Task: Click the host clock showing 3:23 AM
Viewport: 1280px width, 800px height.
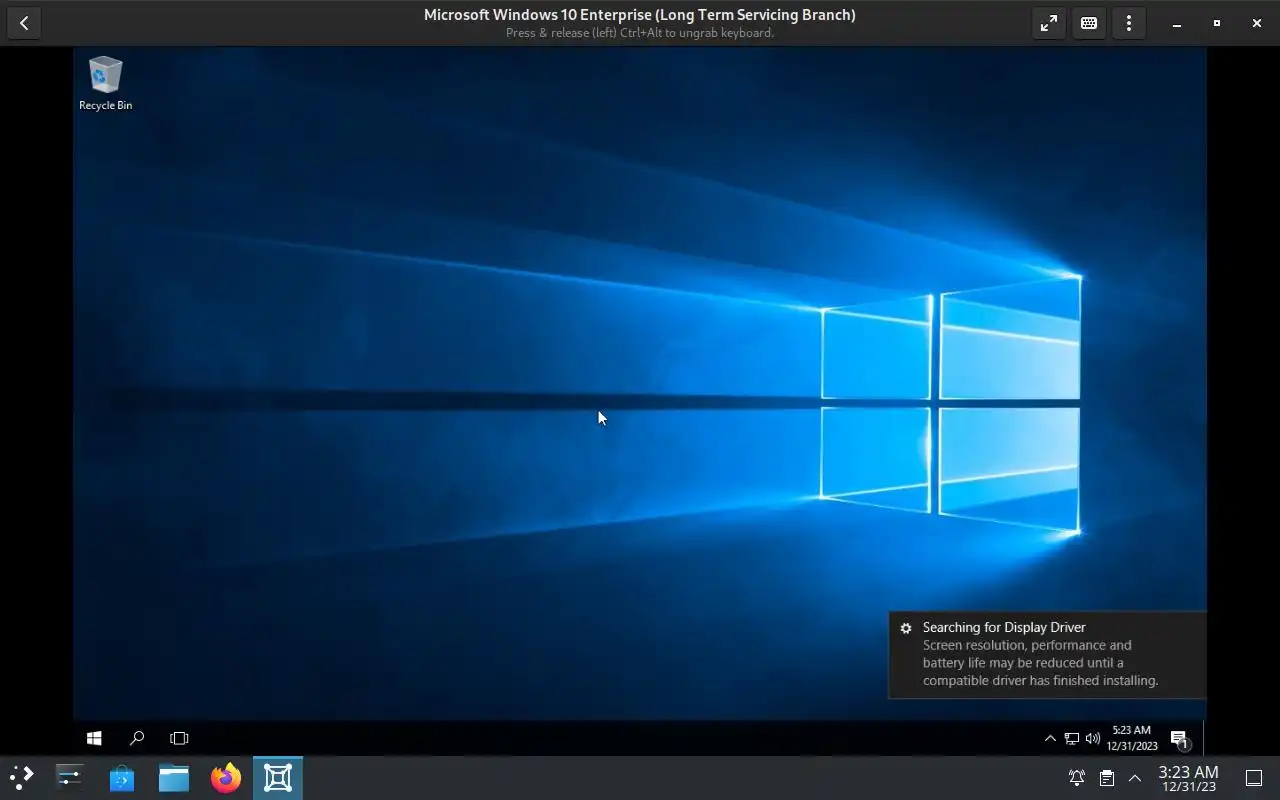Action: tap(1189, 778)
